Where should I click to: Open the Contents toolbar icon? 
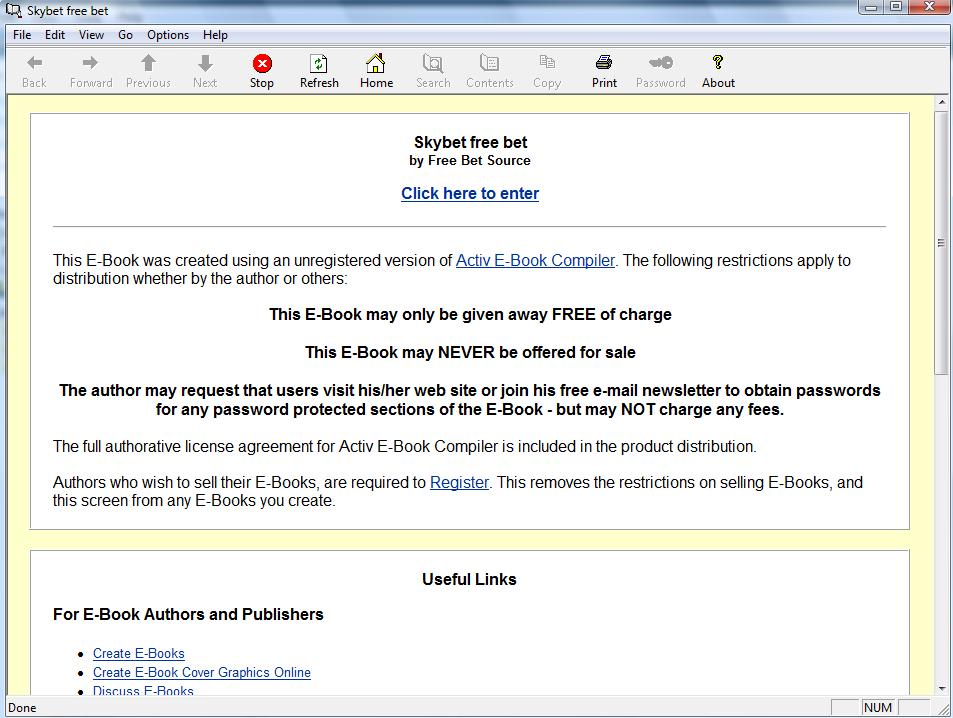[x=489, y=63]
